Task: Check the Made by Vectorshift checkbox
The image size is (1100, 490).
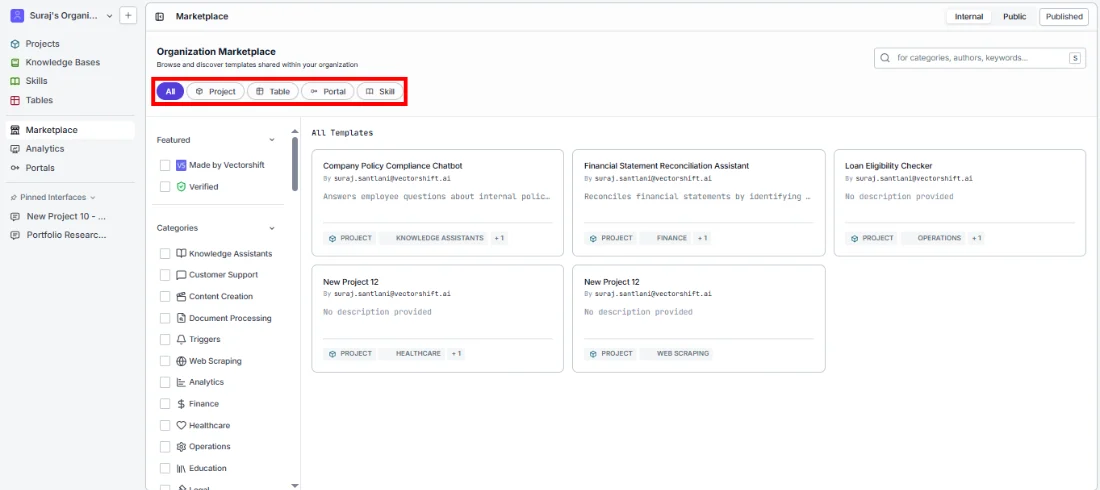Action: [165, 165]
